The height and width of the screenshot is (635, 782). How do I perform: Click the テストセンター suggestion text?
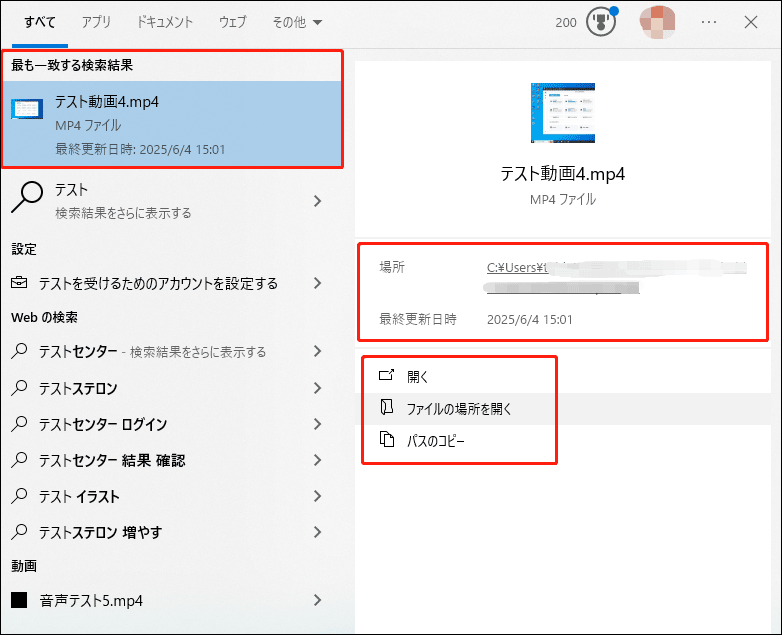click(x=78, y=351)
